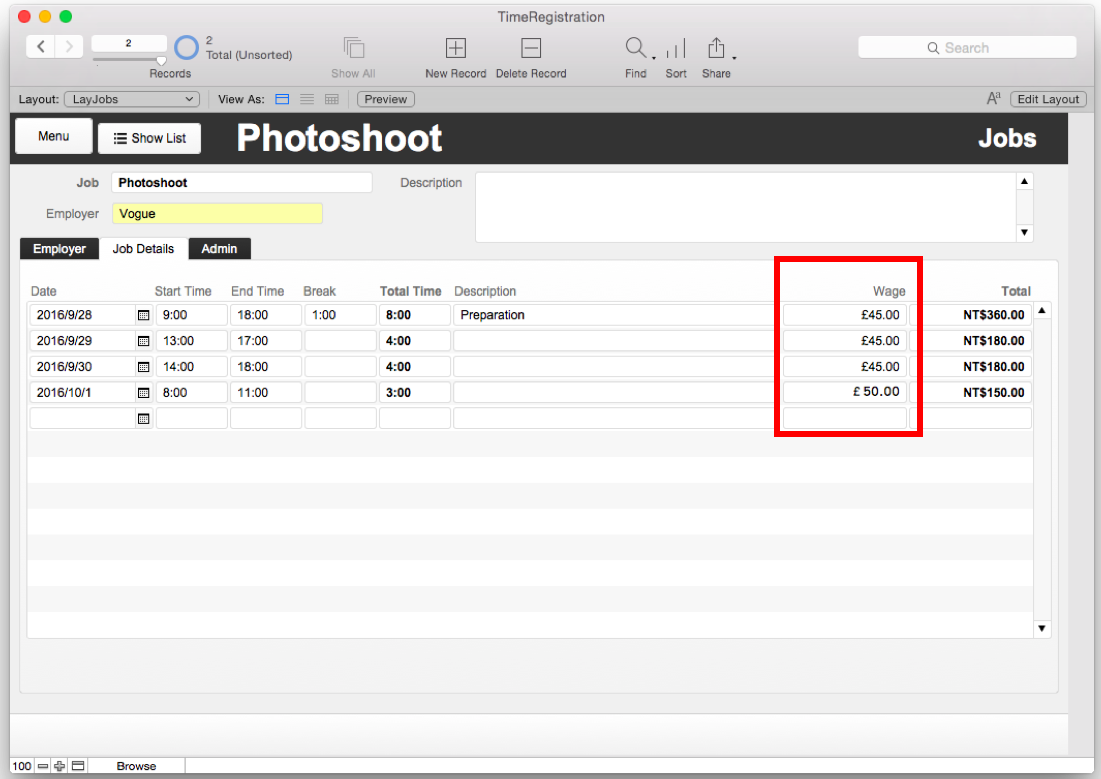
Task: Open calendar picker for 2016/9/28 row
Action: [144, 315]
